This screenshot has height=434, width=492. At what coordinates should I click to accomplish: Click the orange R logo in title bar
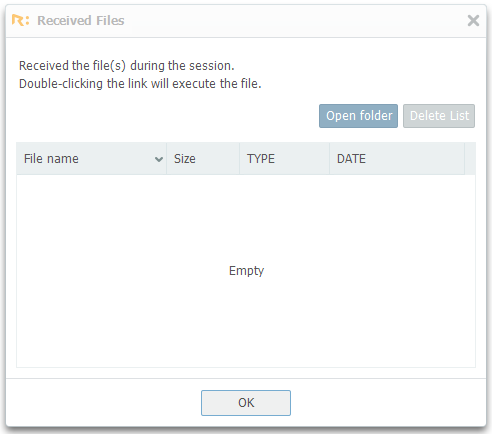[x=20, y=20]
